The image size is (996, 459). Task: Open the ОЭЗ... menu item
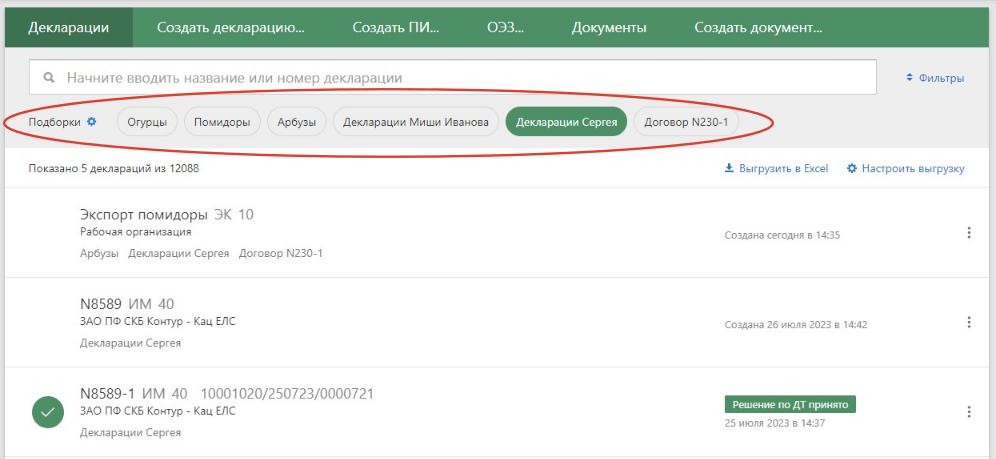click(506, 28)
